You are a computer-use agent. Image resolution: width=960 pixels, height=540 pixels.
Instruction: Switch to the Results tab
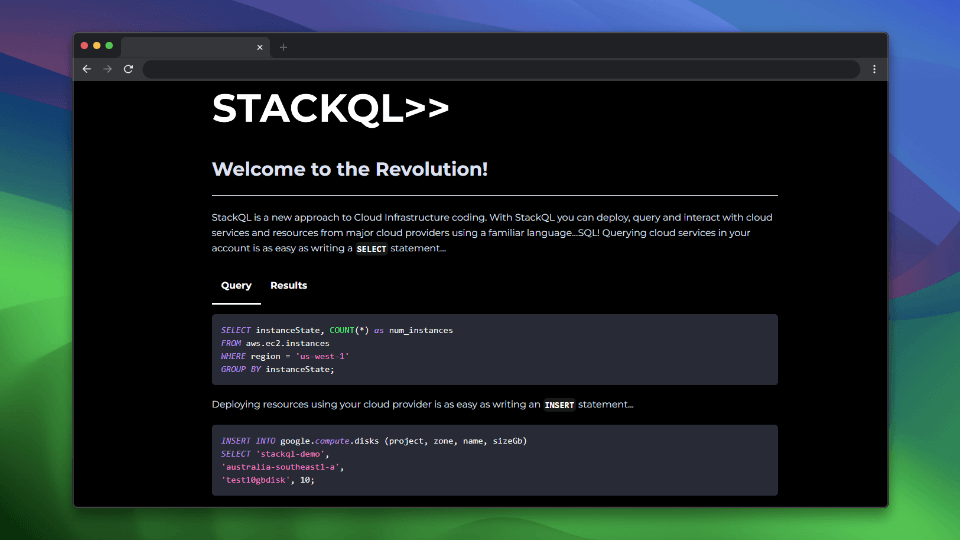(288, 285)
